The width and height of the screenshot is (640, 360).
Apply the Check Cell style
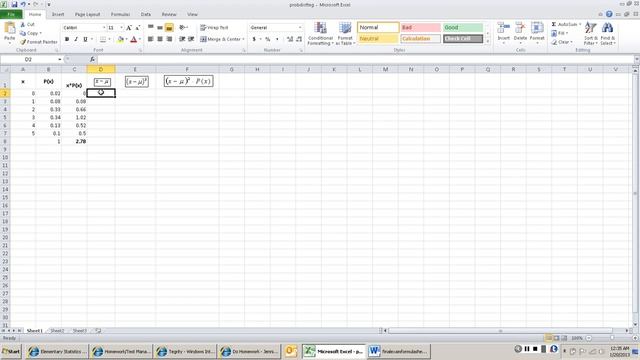463,39
